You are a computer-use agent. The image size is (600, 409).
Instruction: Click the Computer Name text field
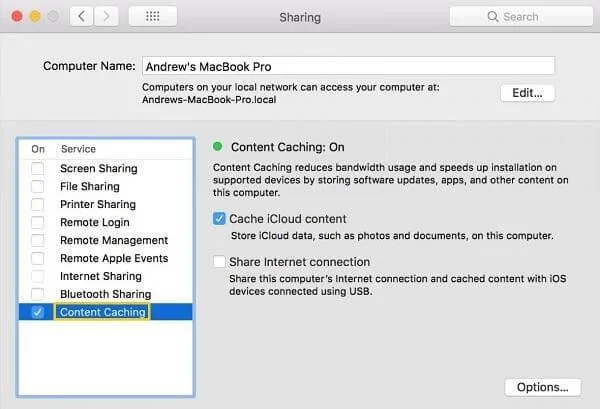click(348, 66)
